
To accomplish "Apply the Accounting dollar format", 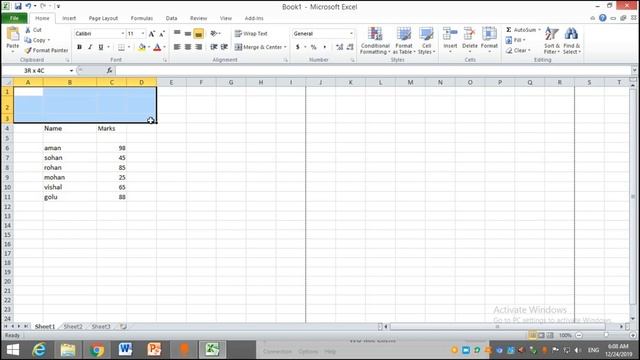I will coord(298,47).
